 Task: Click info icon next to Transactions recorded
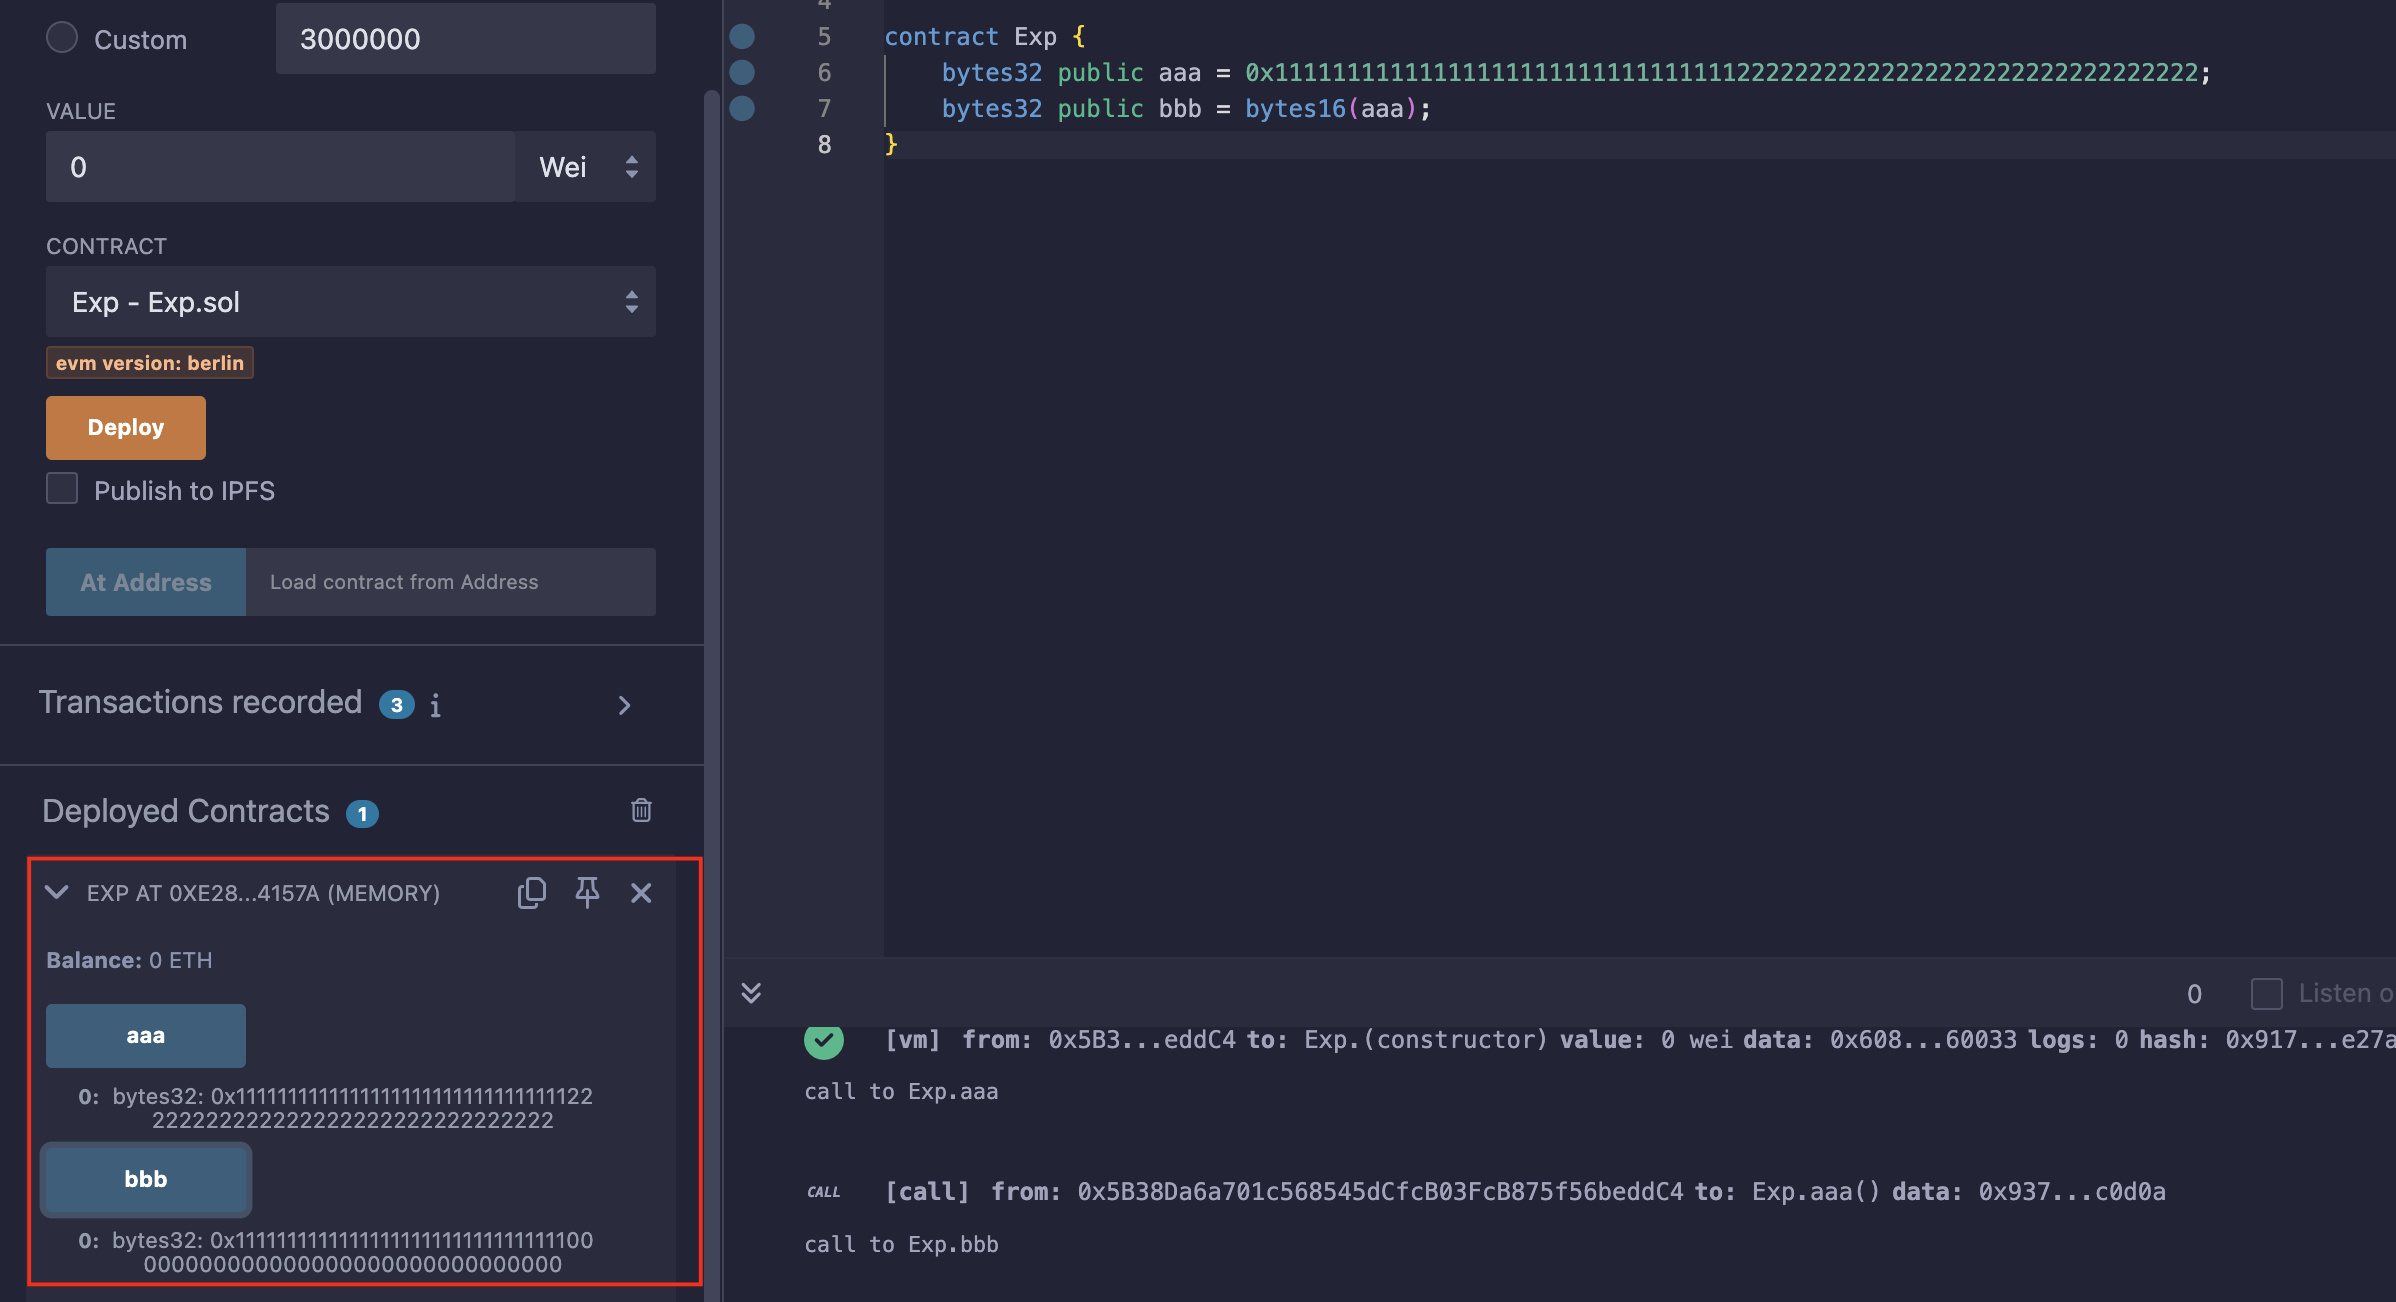point(435,706)
